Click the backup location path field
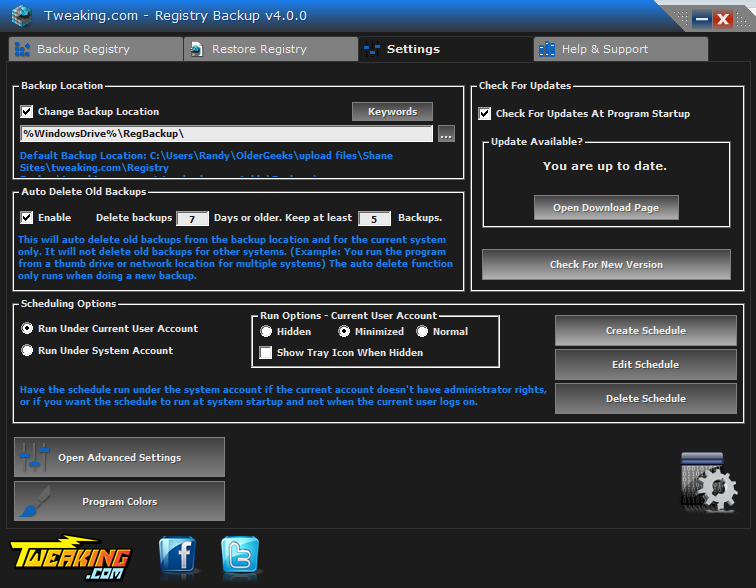The width and height of the screenshot is (756, 588). (x=226, y=134)
